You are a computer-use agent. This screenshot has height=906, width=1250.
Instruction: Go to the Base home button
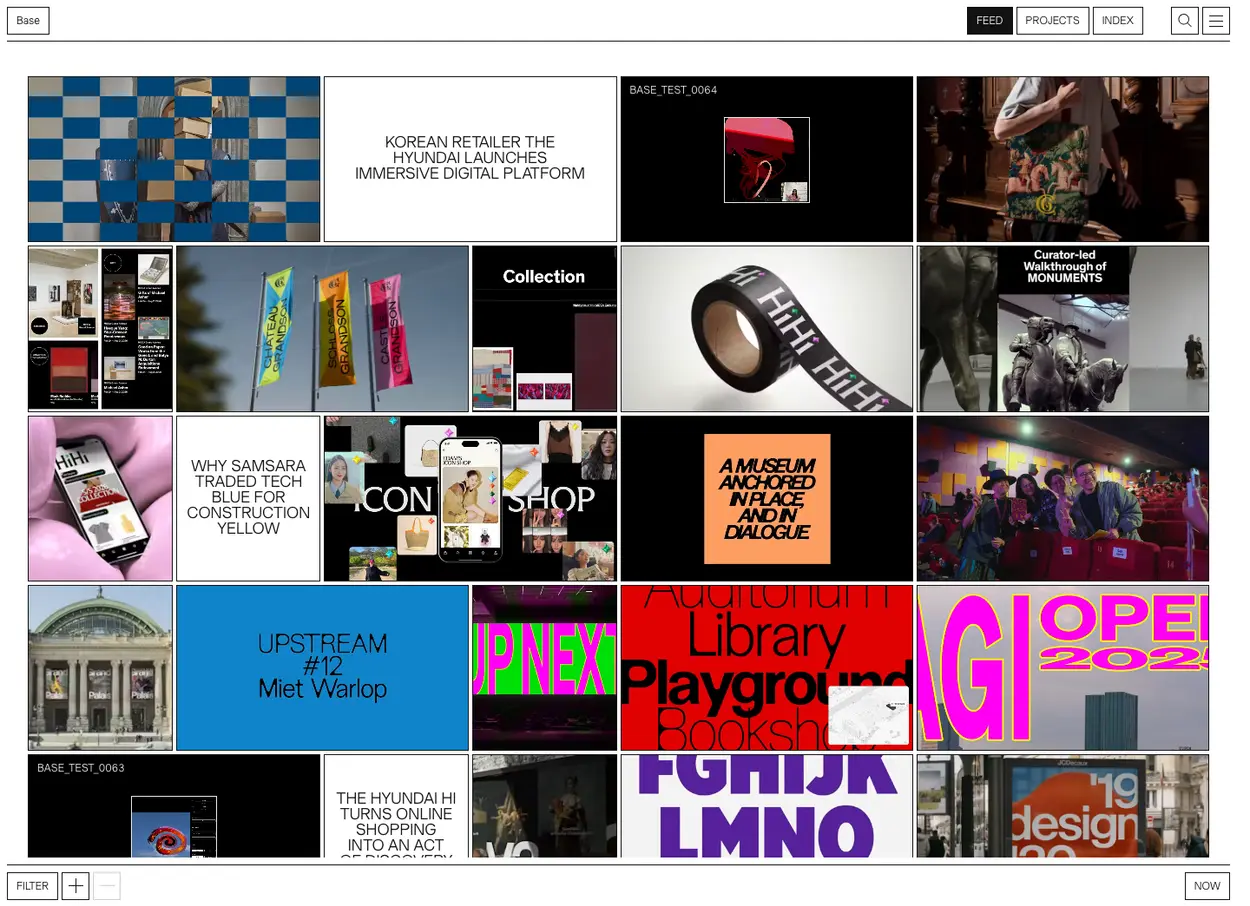tap(28, 20)
